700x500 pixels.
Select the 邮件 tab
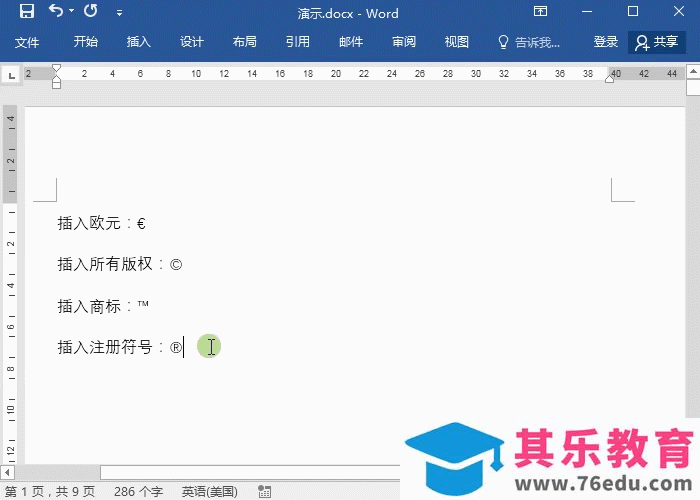350,42
